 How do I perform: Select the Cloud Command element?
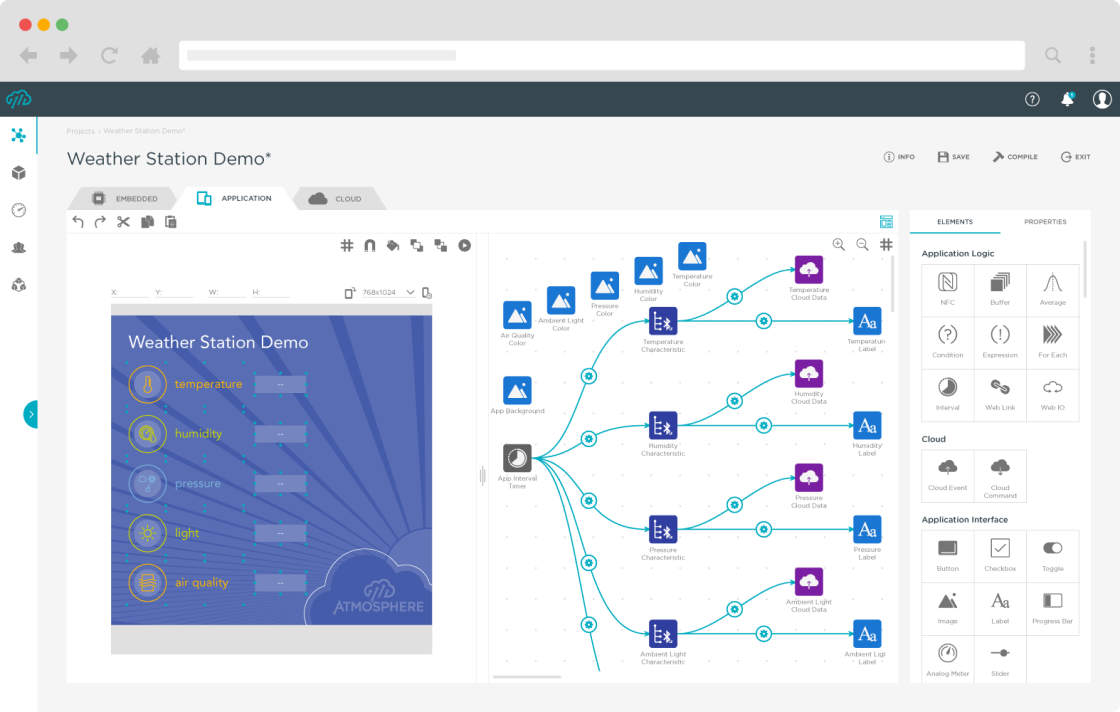tap(1000, 476)
